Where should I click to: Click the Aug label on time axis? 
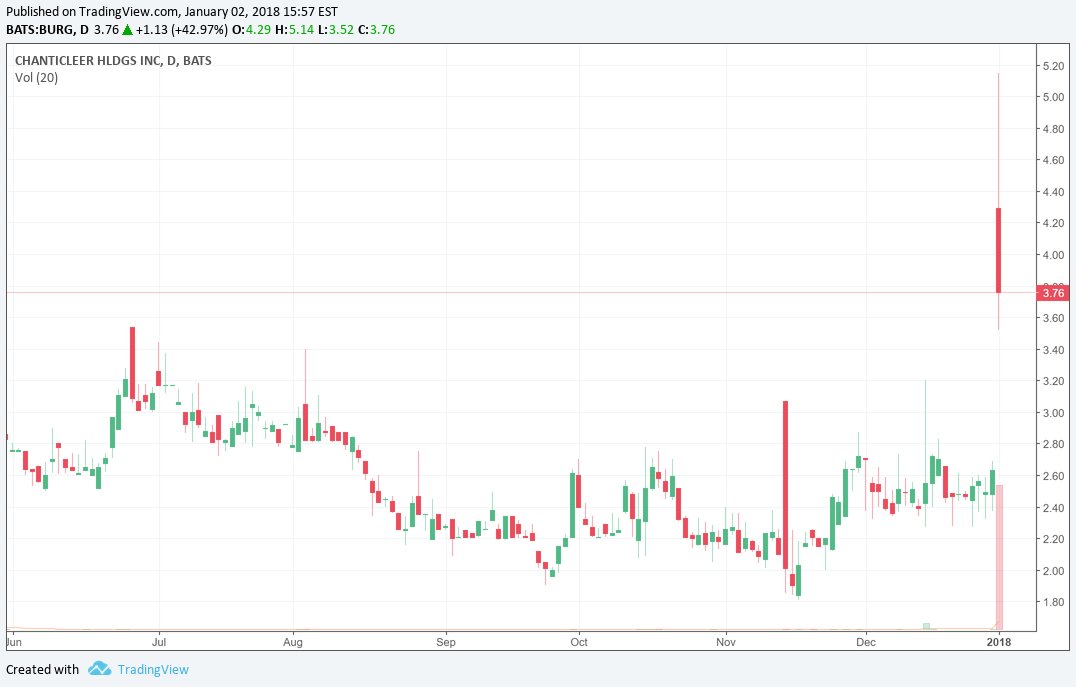(293, 642)
